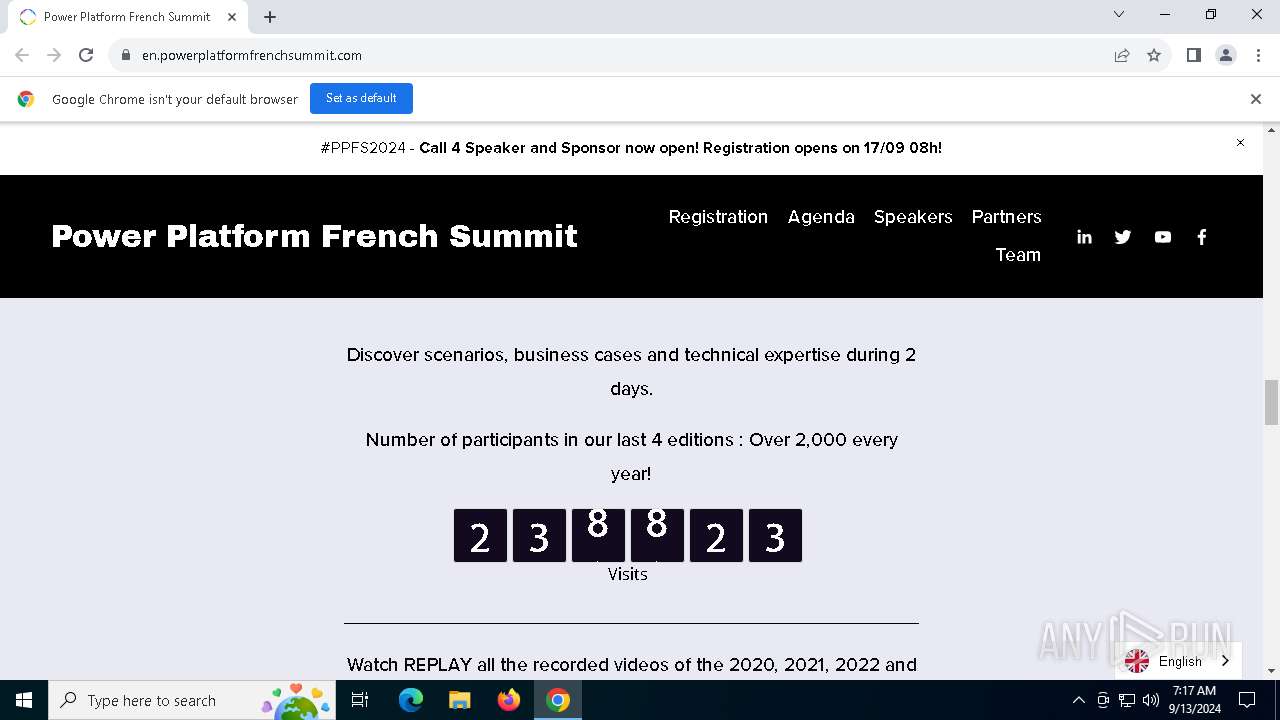Screen dimensions: 1280x720
Task: Launch Microsoft Edge from taskbar
Action: click(411, 700)
